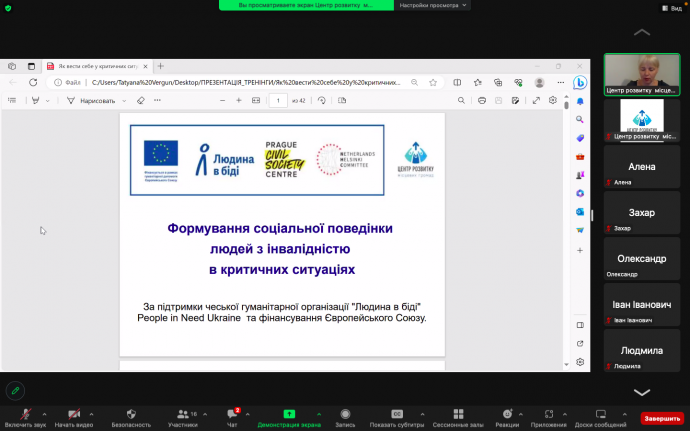
Task: Open the Безопасность security icon
Action: (131, 414)
